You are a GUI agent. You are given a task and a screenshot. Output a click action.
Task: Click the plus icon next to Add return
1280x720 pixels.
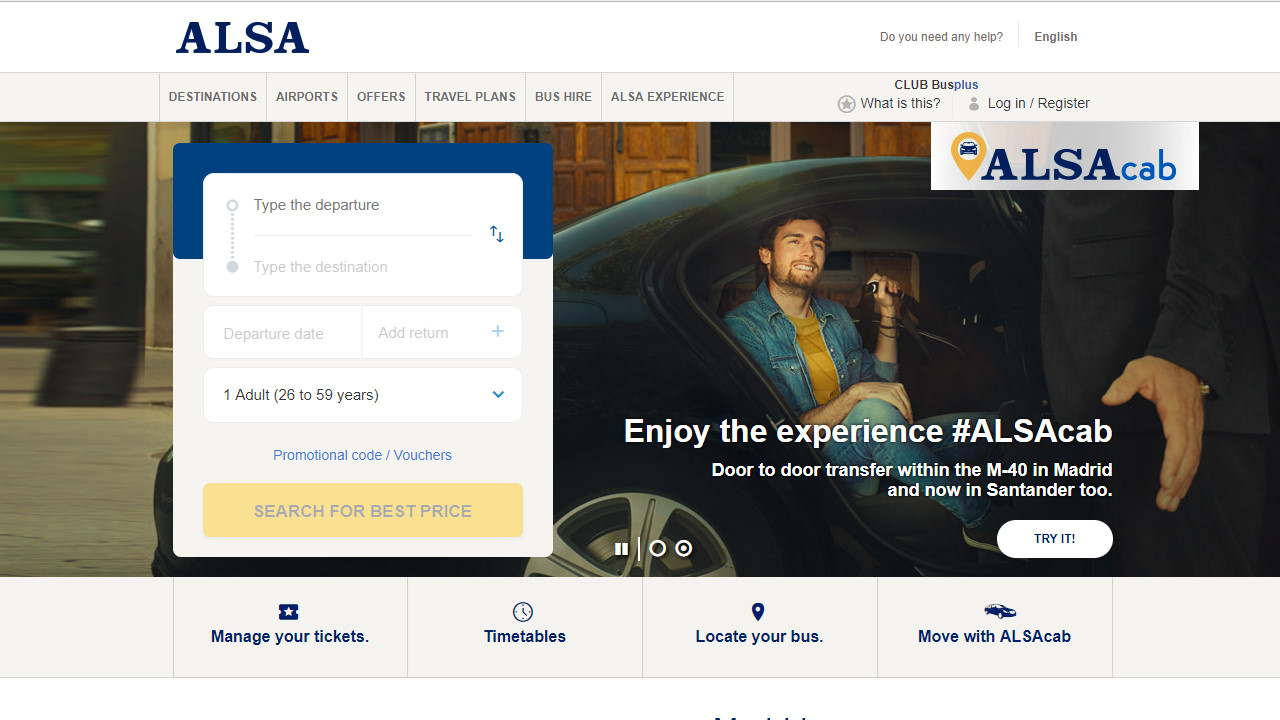click(497, 331)
